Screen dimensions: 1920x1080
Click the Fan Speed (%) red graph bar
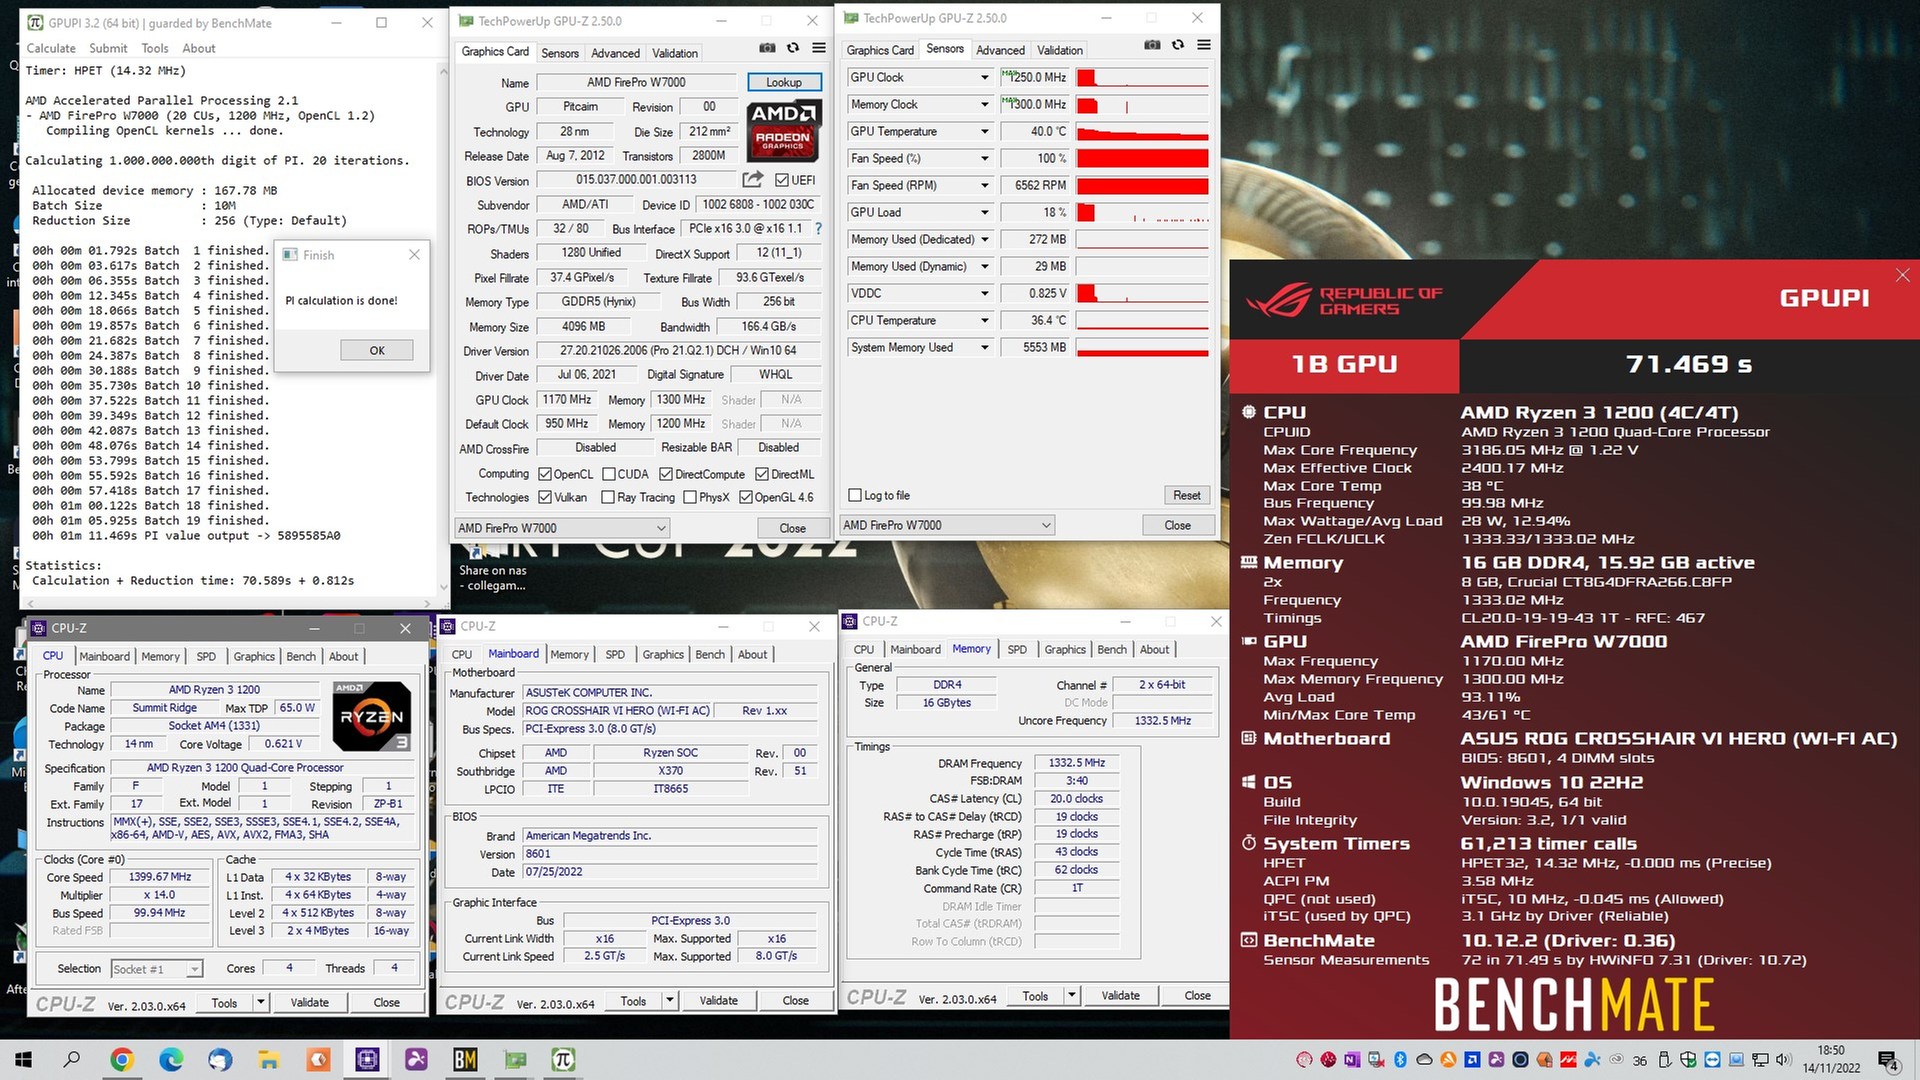coord(1142,158)
